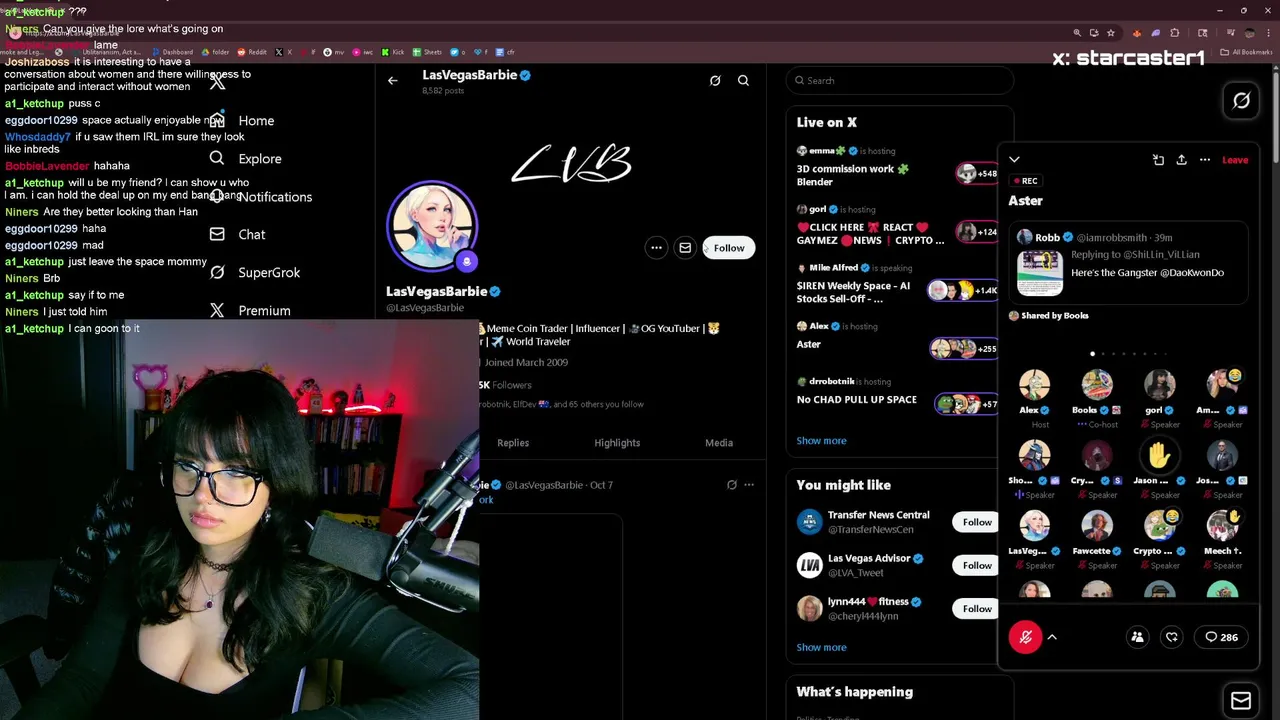Follow lynn444 fitness
The image size is (1280, 720).
977,608
